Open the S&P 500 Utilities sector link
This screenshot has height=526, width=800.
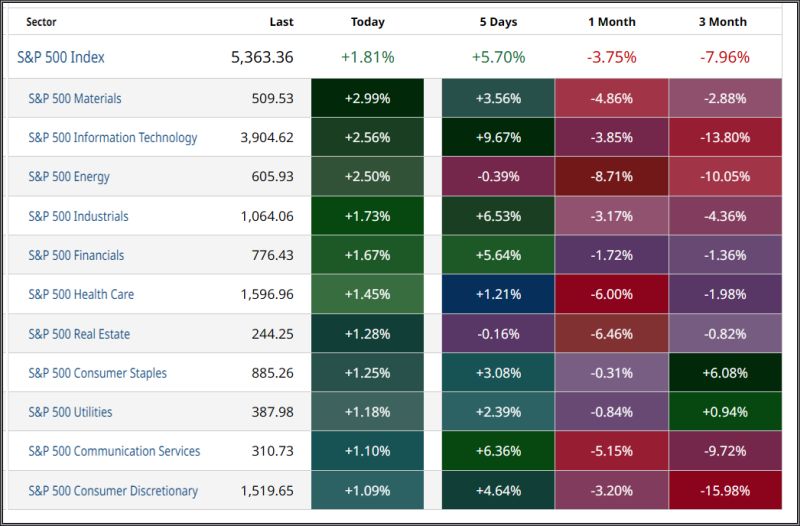point(70,412)
